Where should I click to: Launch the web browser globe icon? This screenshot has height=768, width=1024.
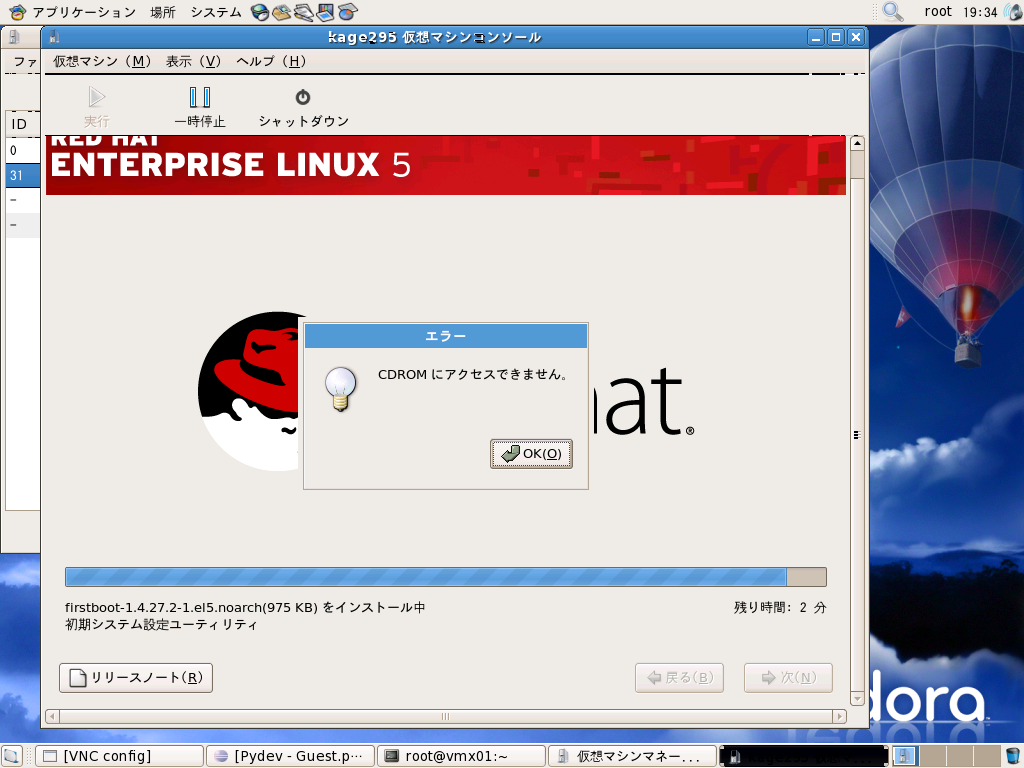coord(260,12)
